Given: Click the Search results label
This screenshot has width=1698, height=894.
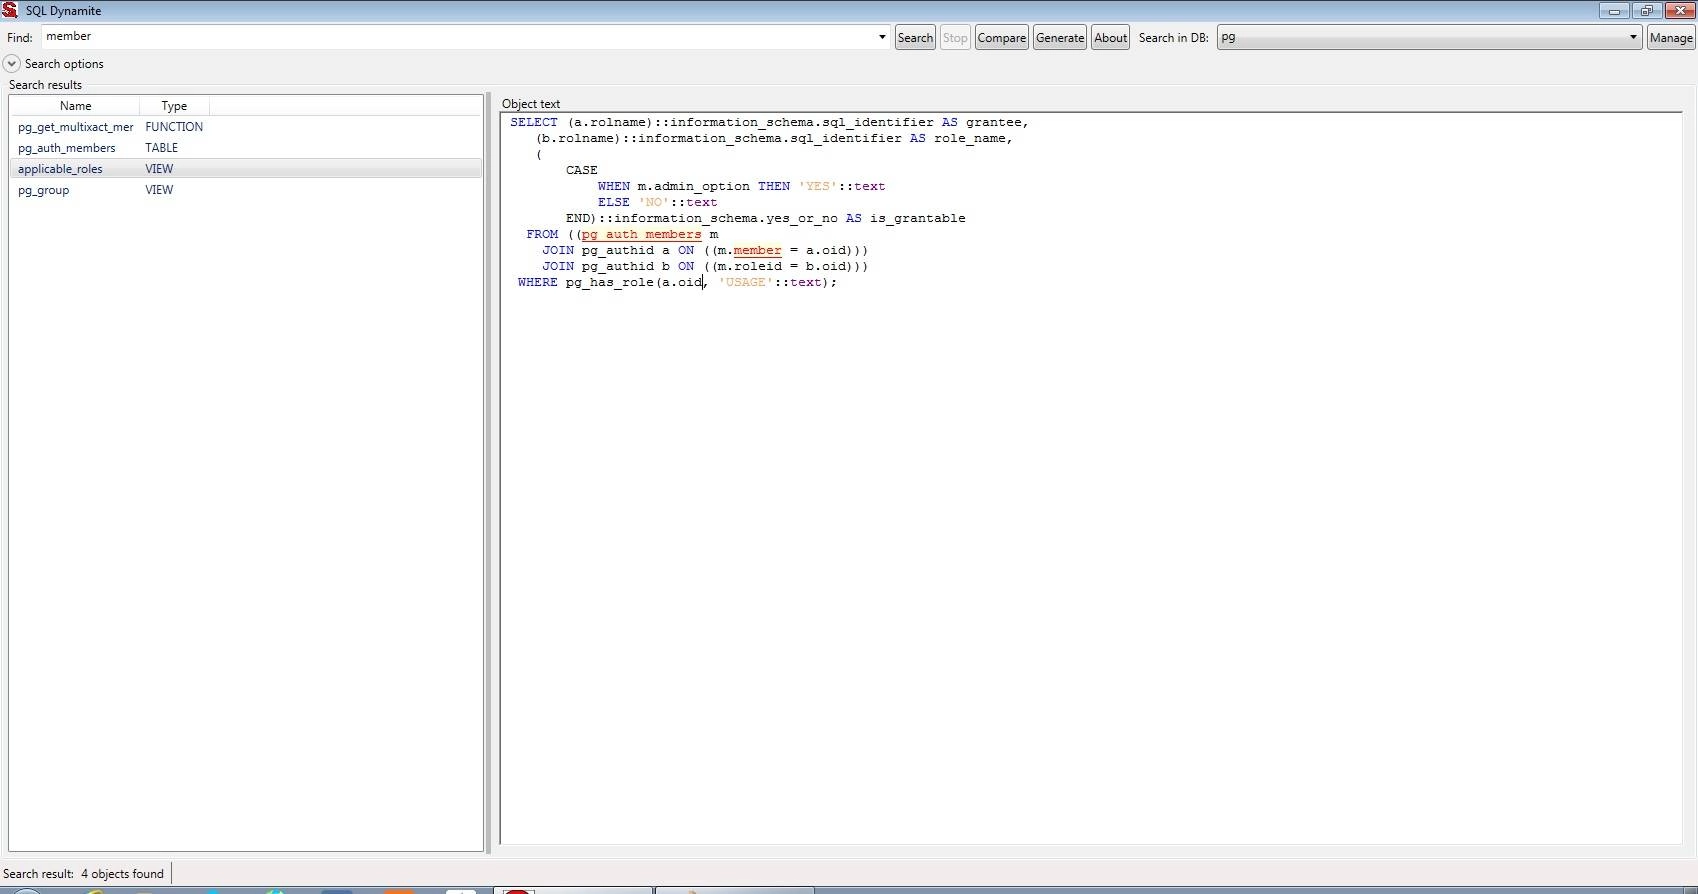Looking at the screenshot, I should click(46, 85).
